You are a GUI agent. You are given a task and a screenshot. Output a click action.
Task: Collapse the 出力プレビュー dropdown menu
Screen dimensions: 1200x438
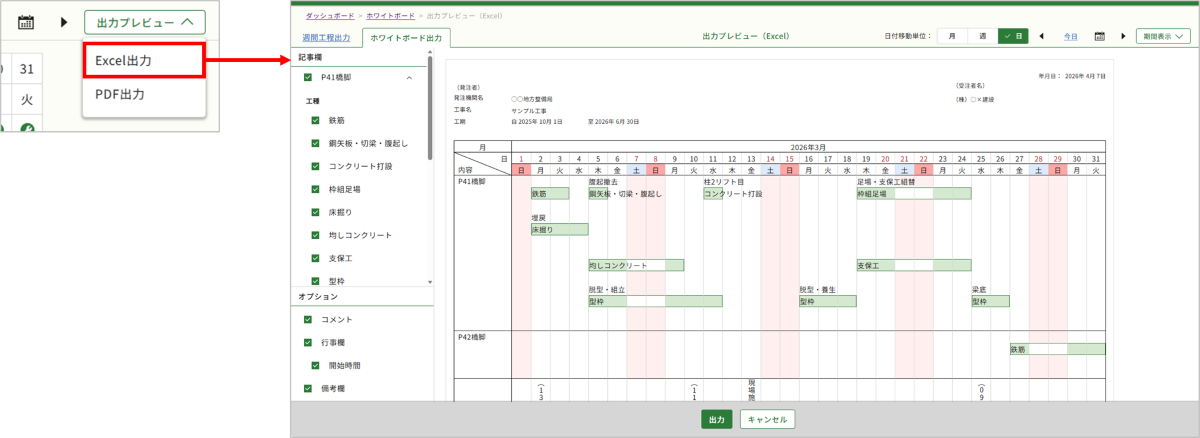click(145, 21)
